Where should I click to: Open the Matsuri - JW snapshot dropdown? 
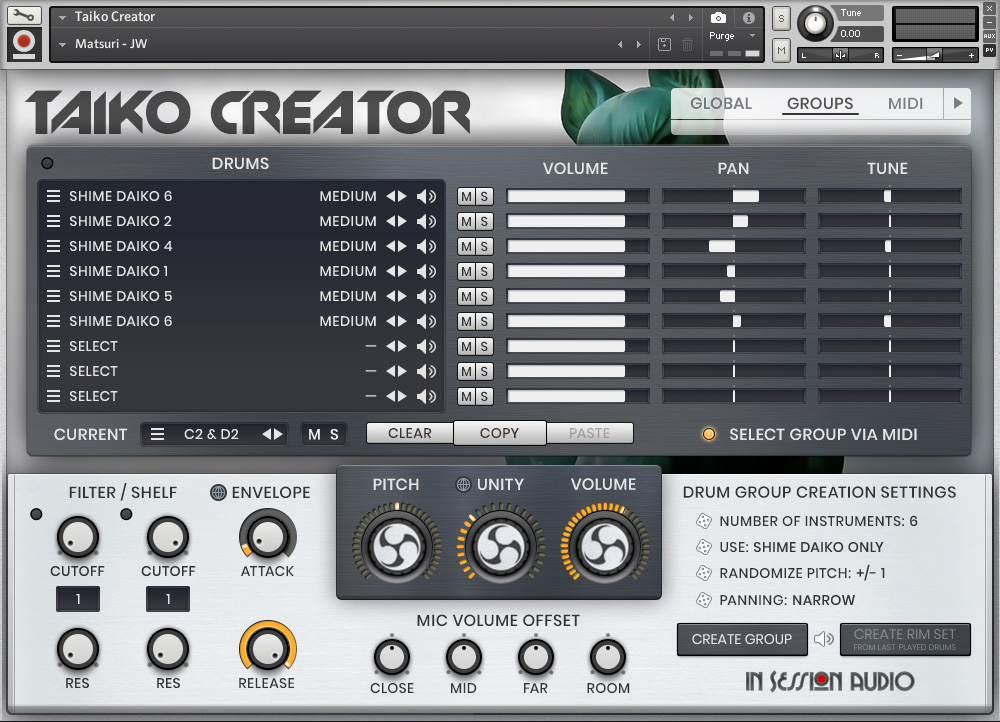coord(62,45)
